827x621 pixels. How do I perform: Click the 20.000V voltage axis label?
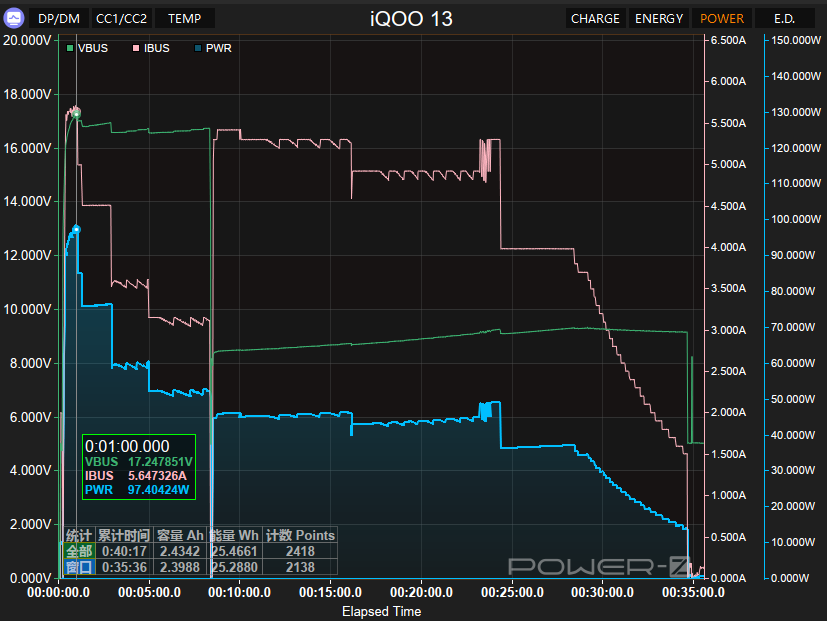[x=27, y=41]
